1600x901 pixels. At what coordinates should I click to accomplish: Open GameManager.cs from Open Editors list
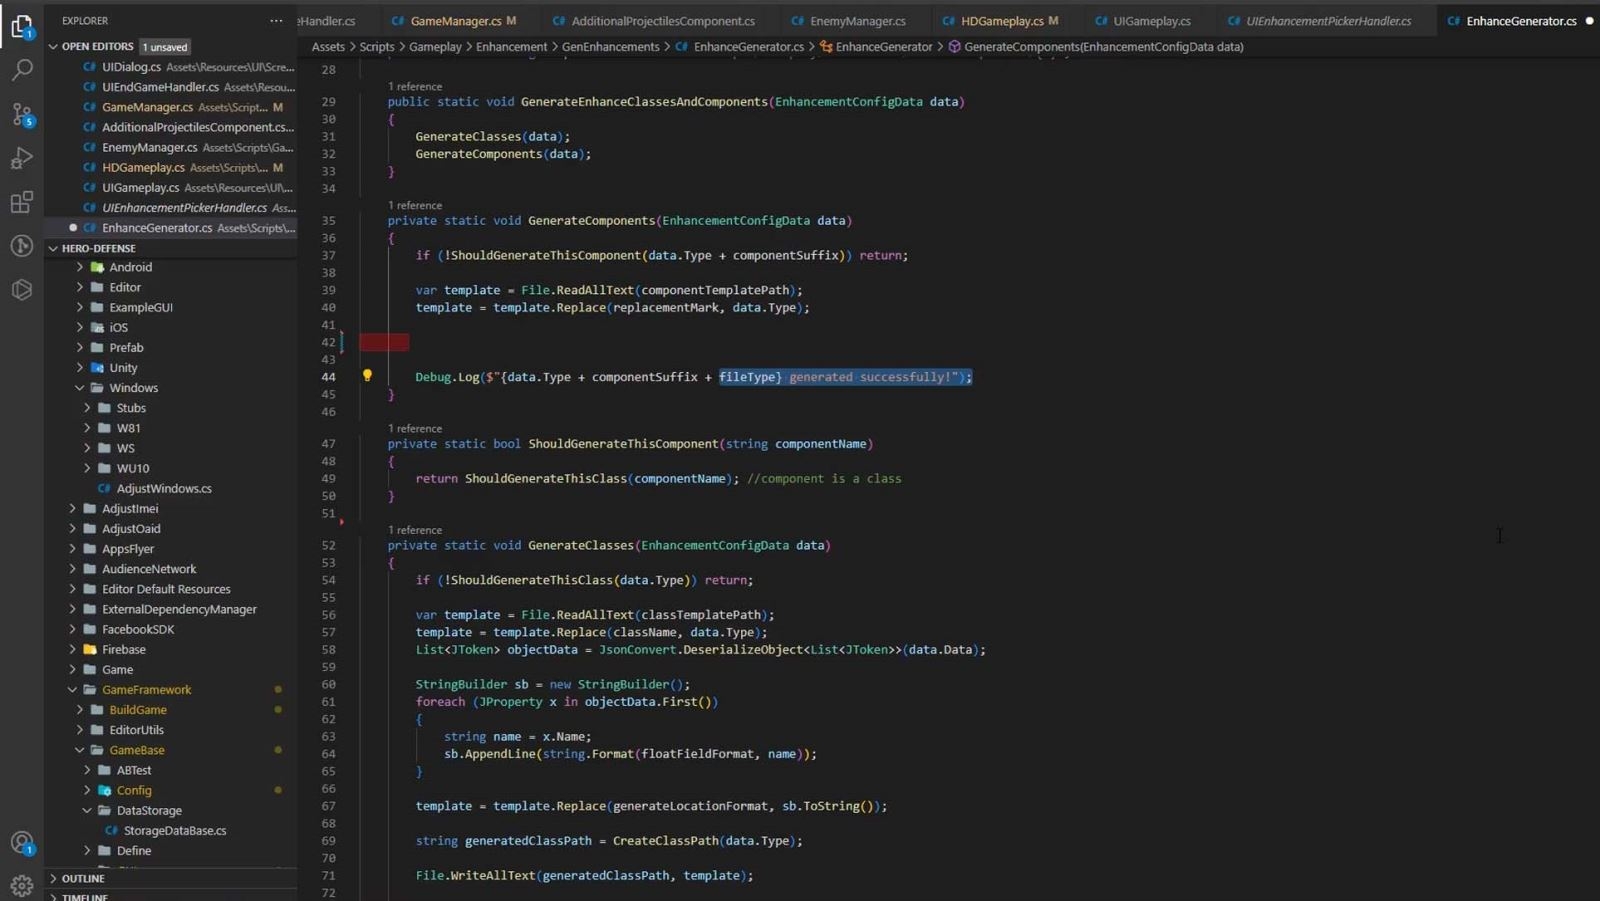[x=170, y=106]
